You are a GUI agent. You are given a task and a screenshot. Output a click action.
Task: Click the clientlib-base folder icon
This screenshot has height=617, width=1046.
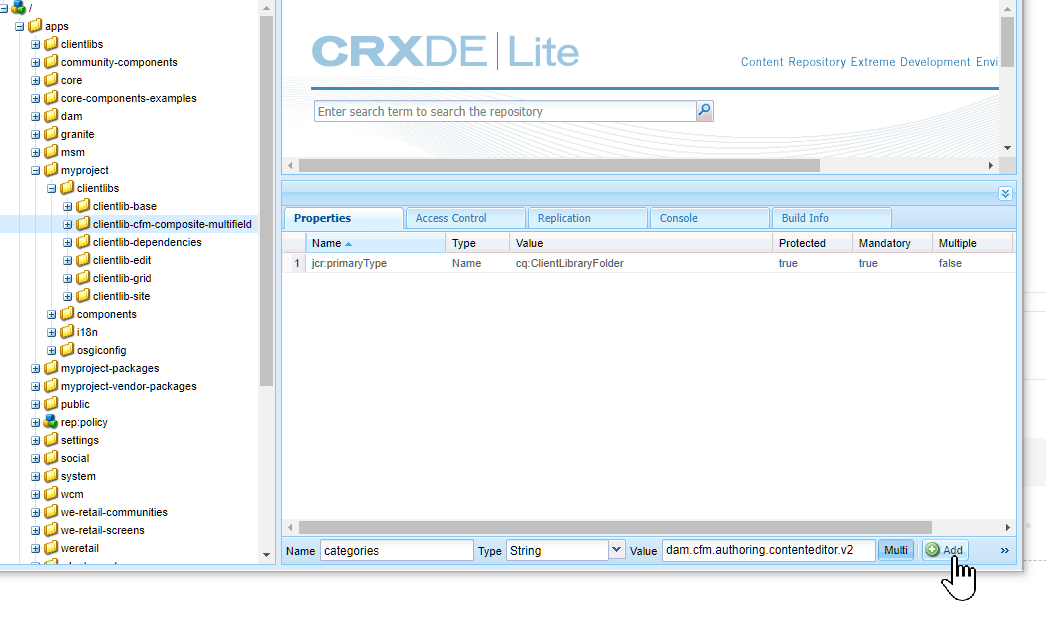pos(83,205)
